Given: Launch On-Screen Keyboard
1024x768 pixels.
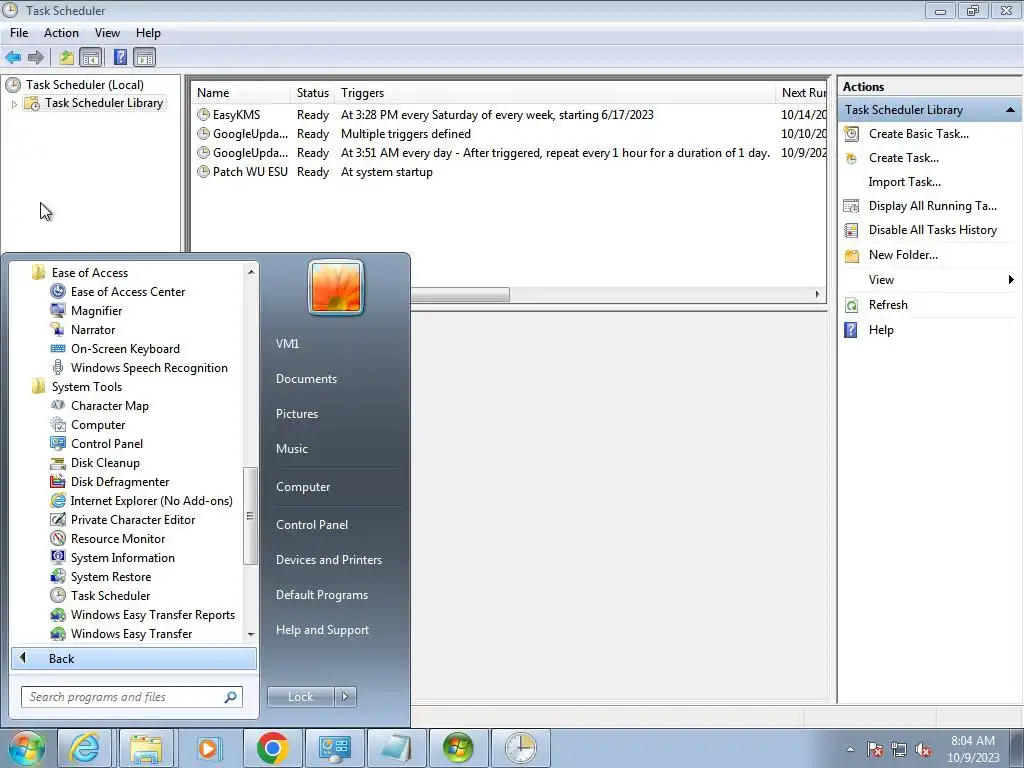Looking at the screenshot, I should pos(125,349).
